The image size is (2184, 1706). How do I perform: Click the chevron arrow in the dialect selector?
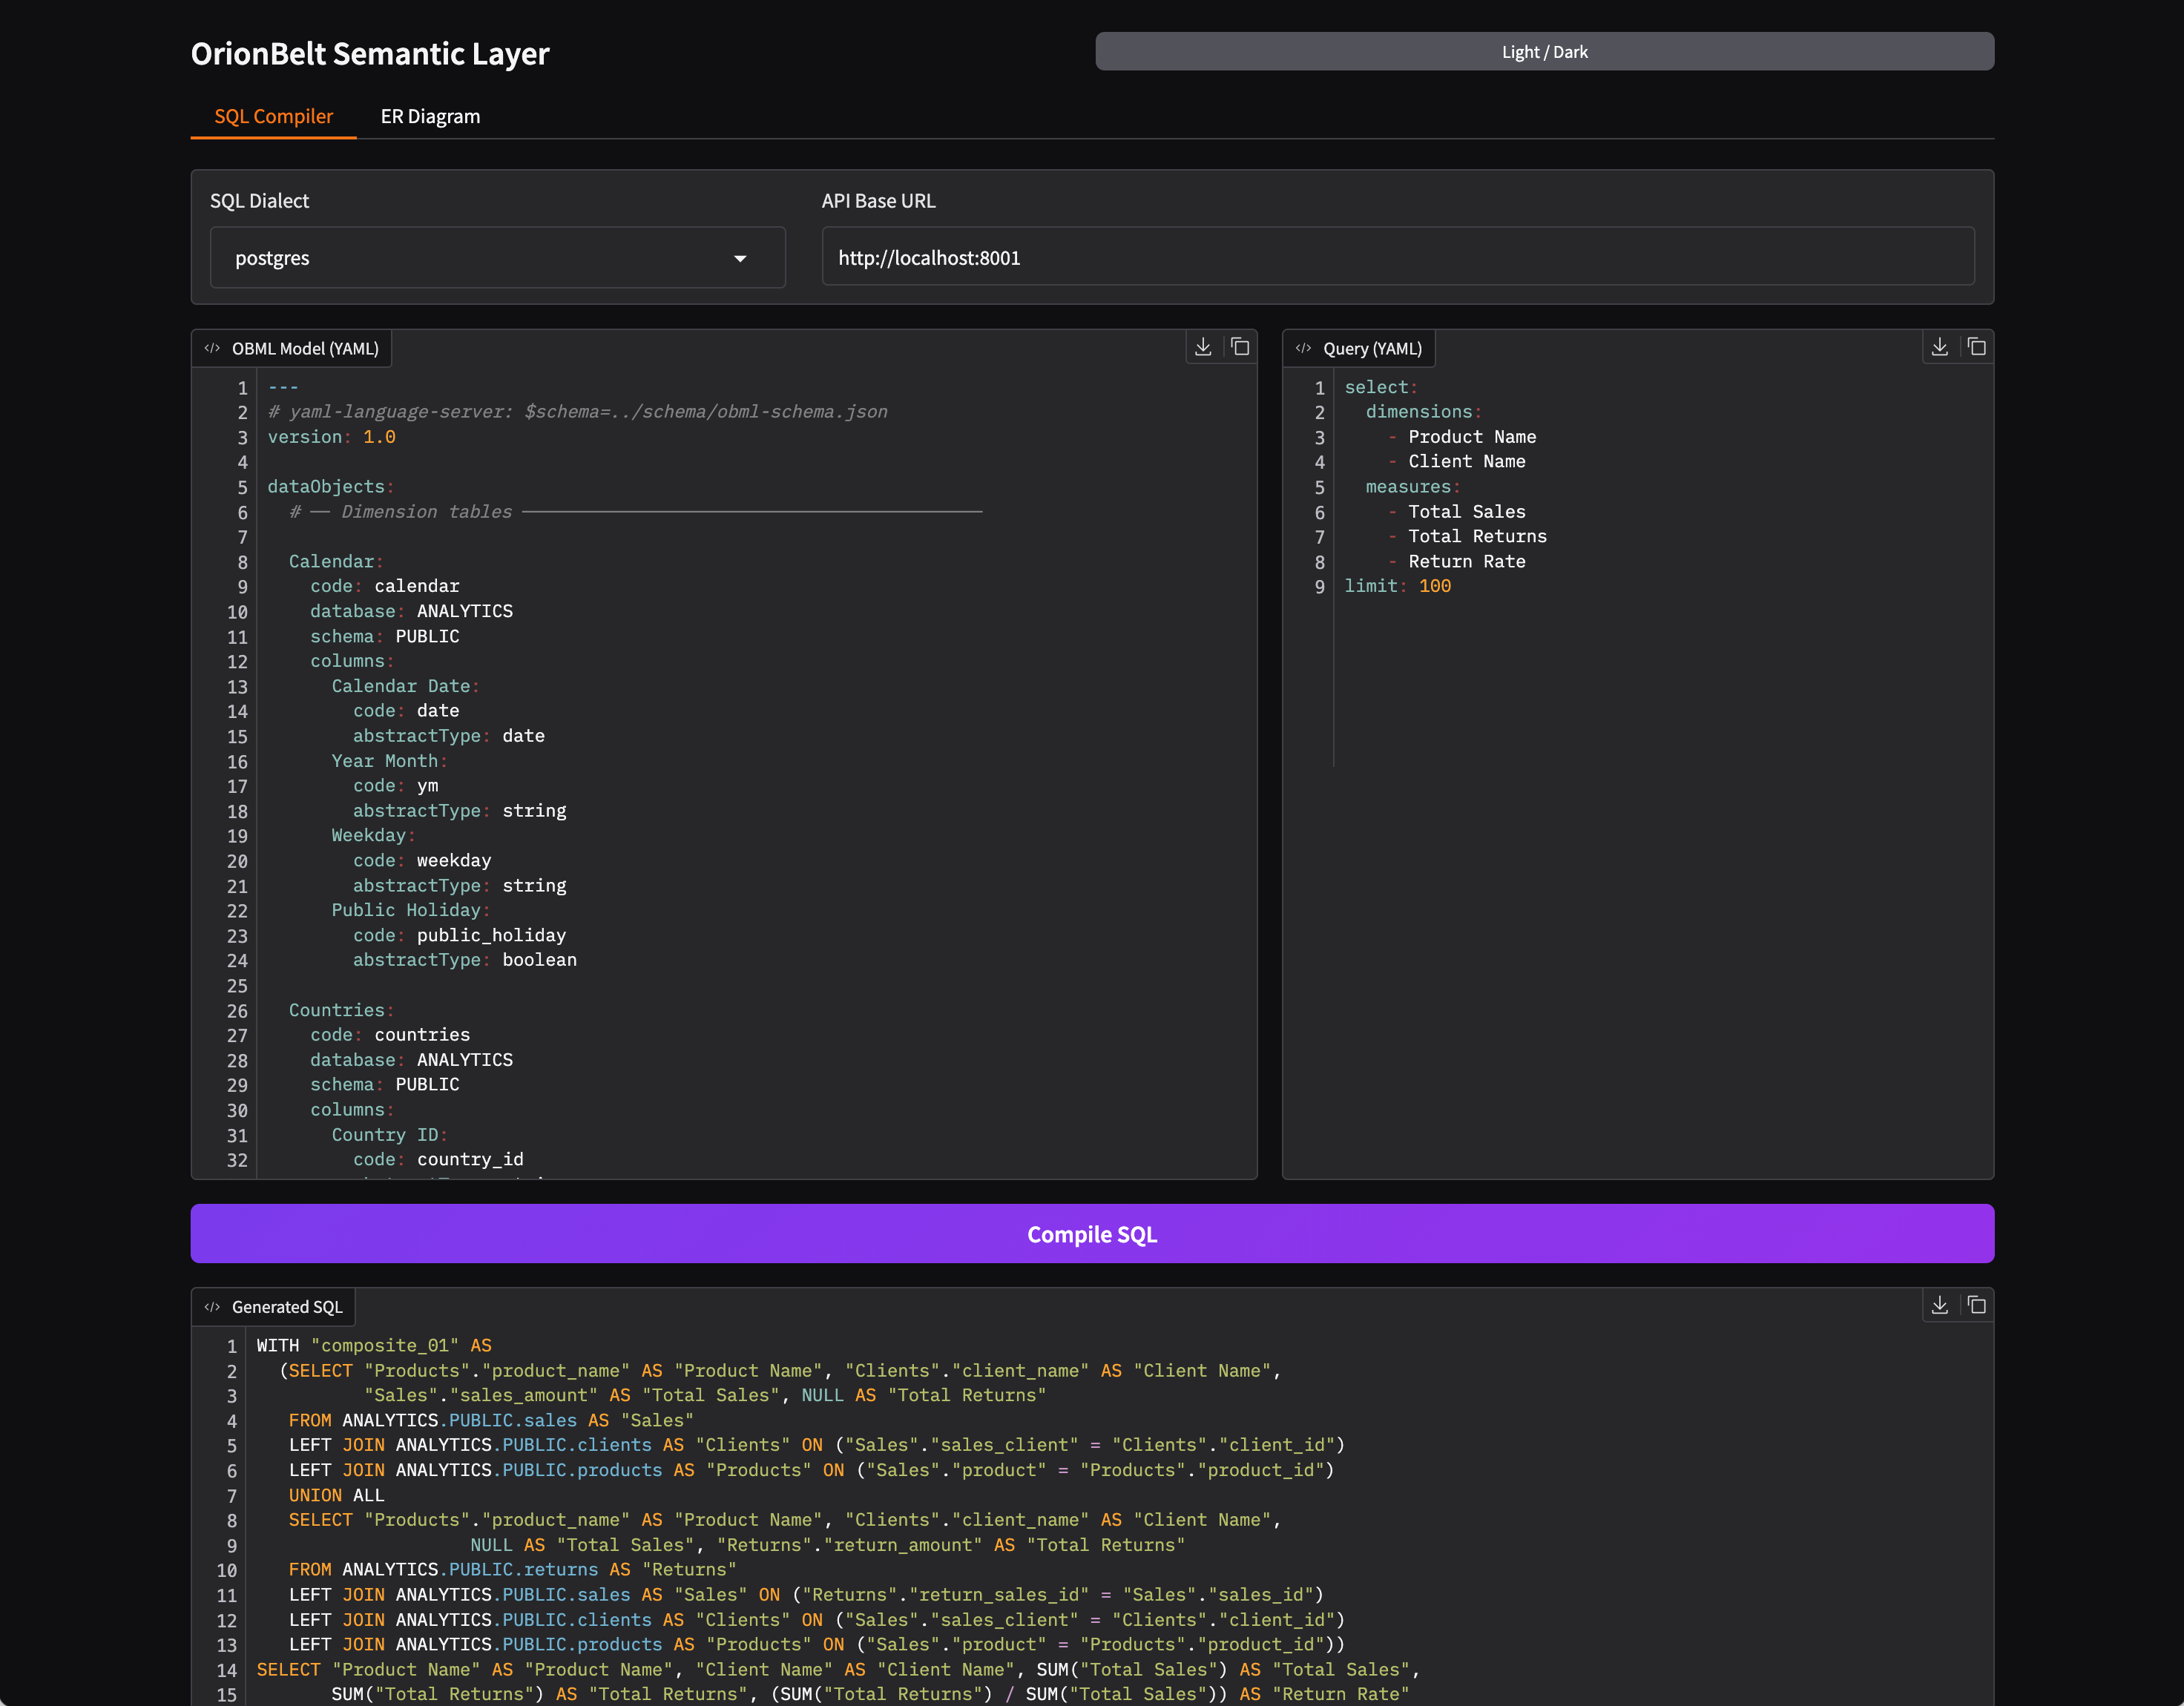740,258
